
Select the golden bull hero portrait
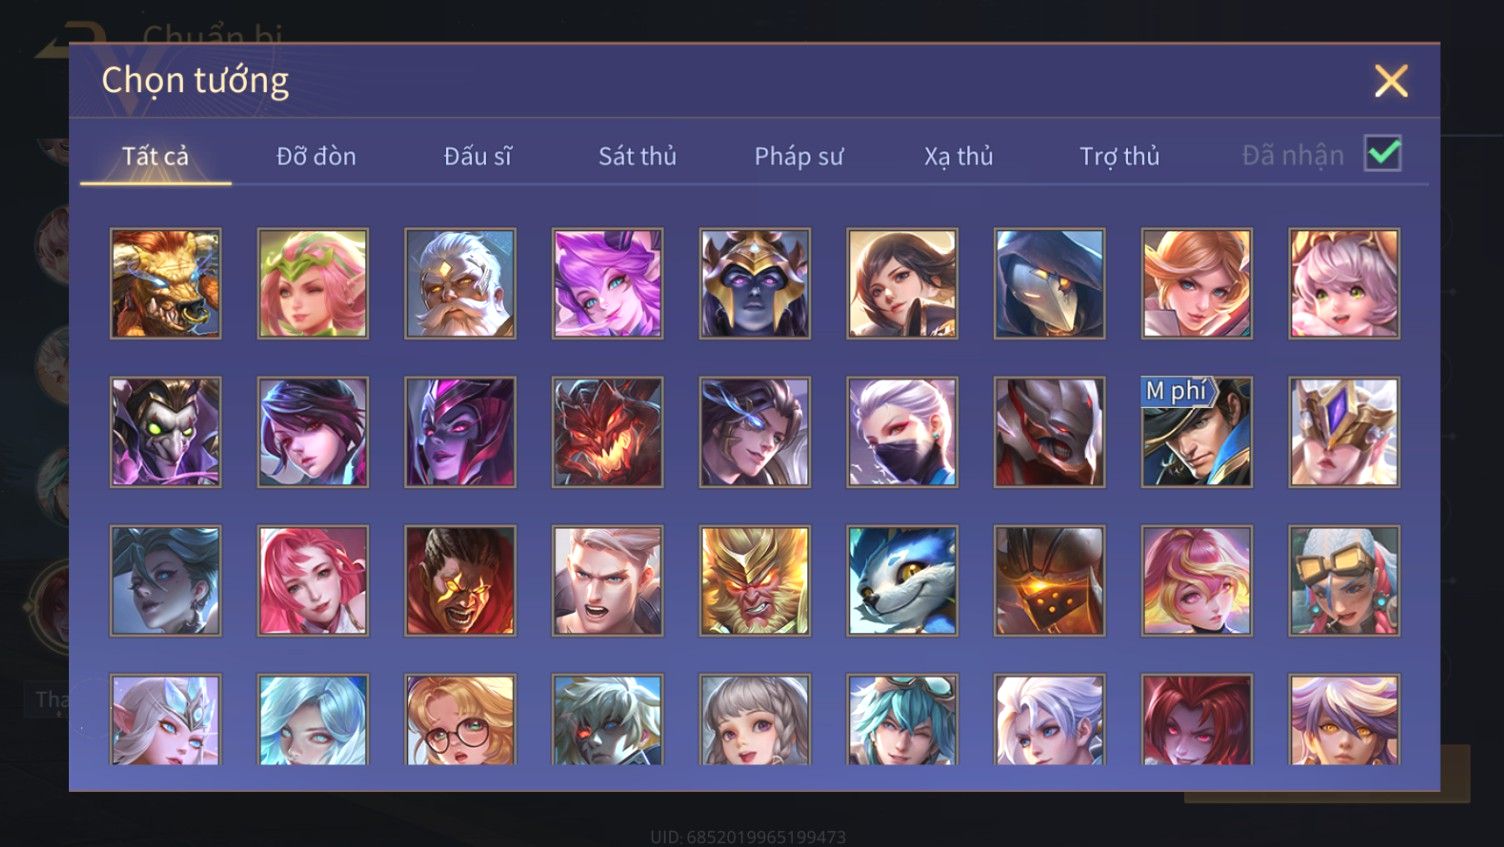pyautogui.click(x=165, y=283)
